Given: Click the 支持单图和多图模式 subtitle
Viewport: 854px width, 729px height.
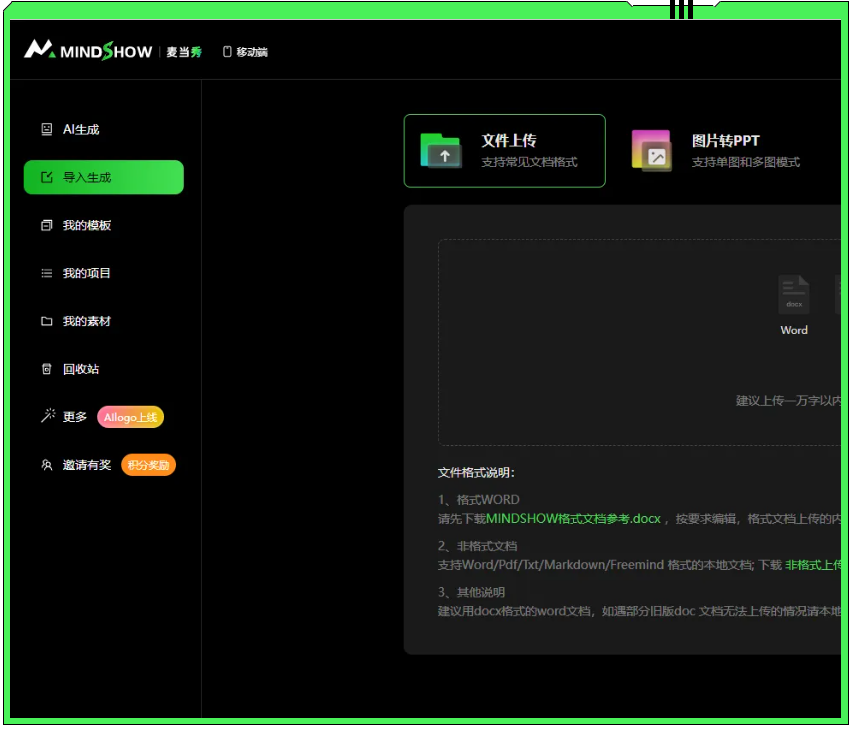Looking at the screenshot, I should tap(746, 162).
